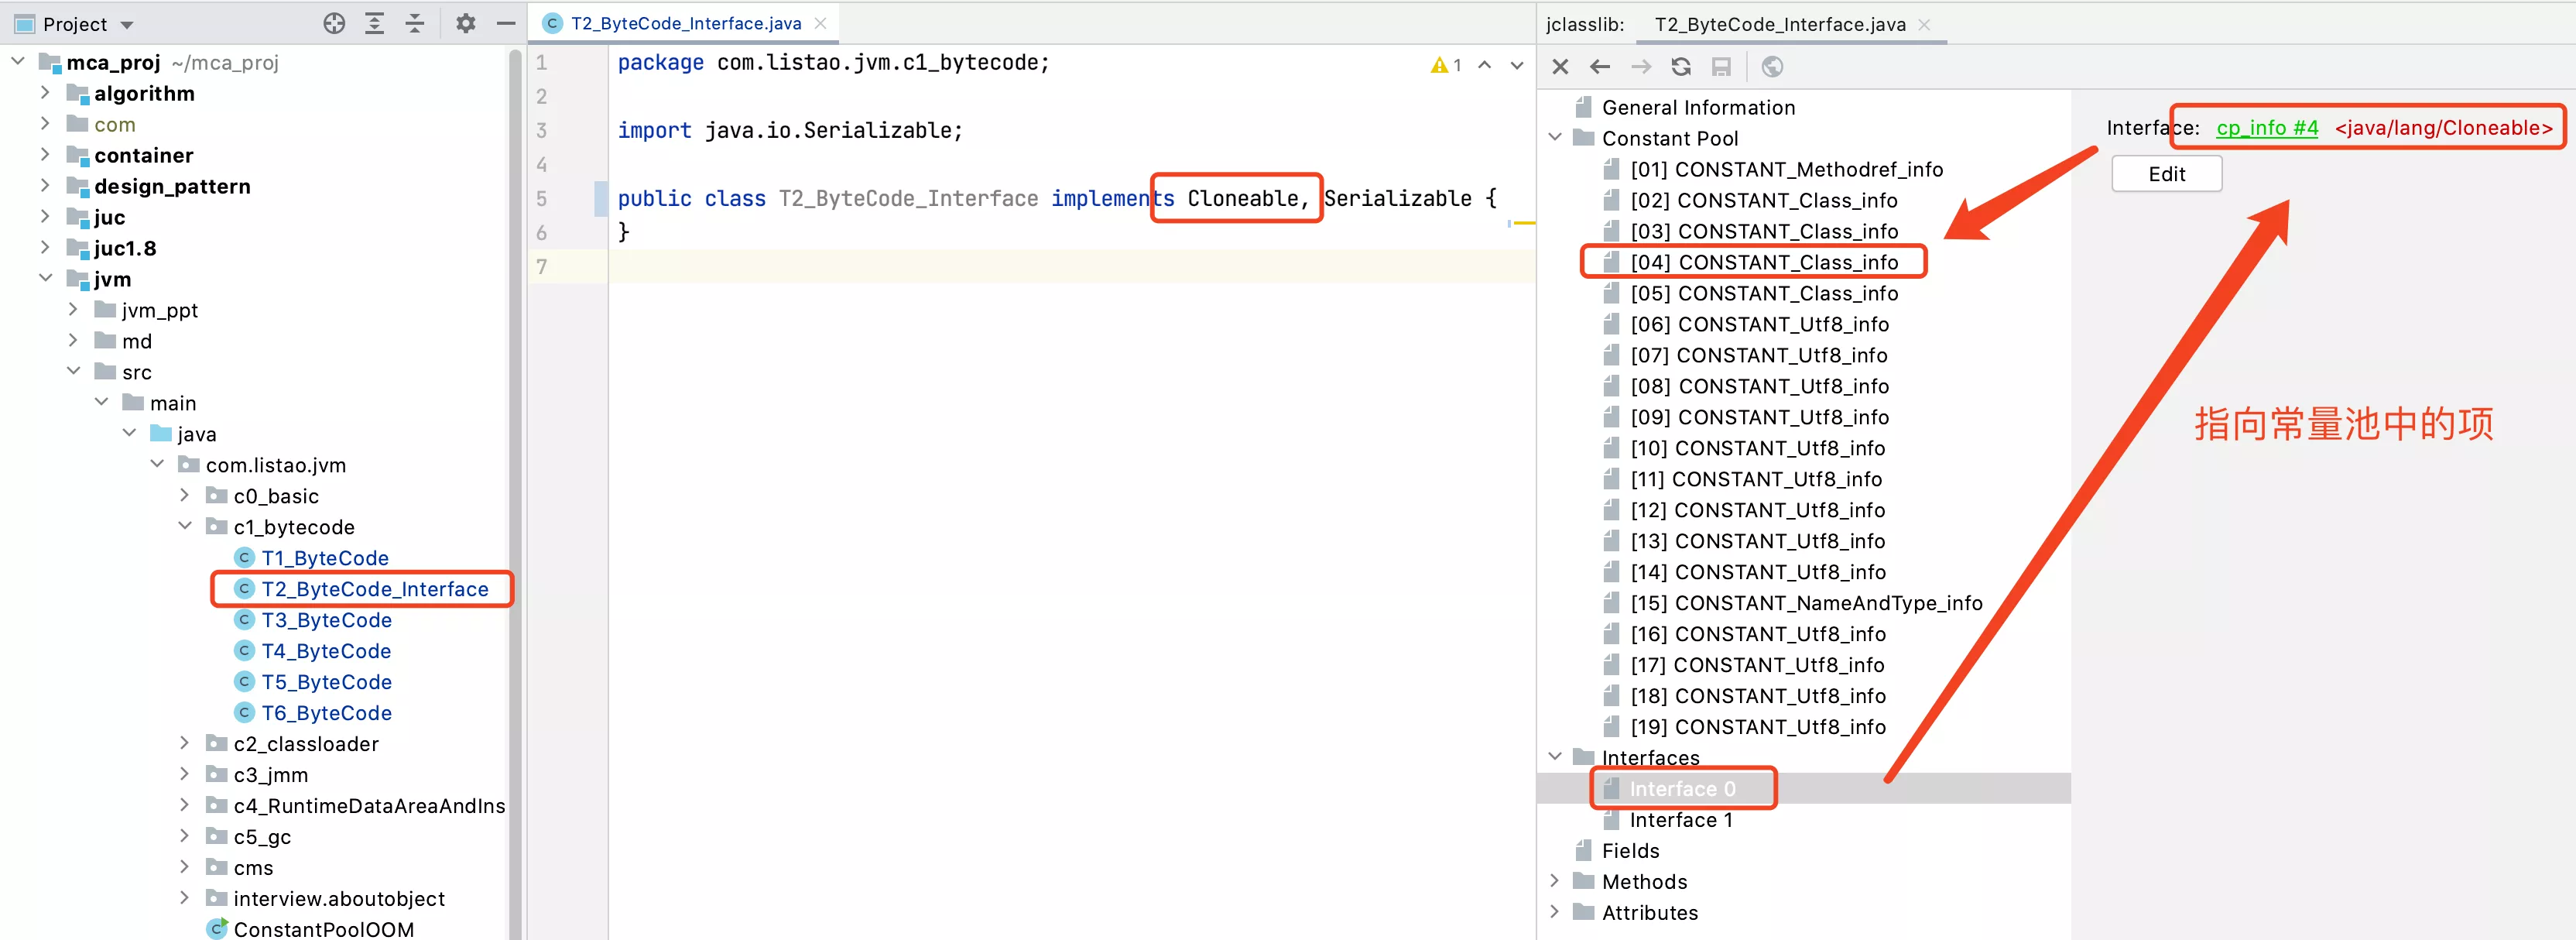The height and width of the screenshot is (940, 2576).
Task: Collapse the jvm folder
Action: (45, 279)
